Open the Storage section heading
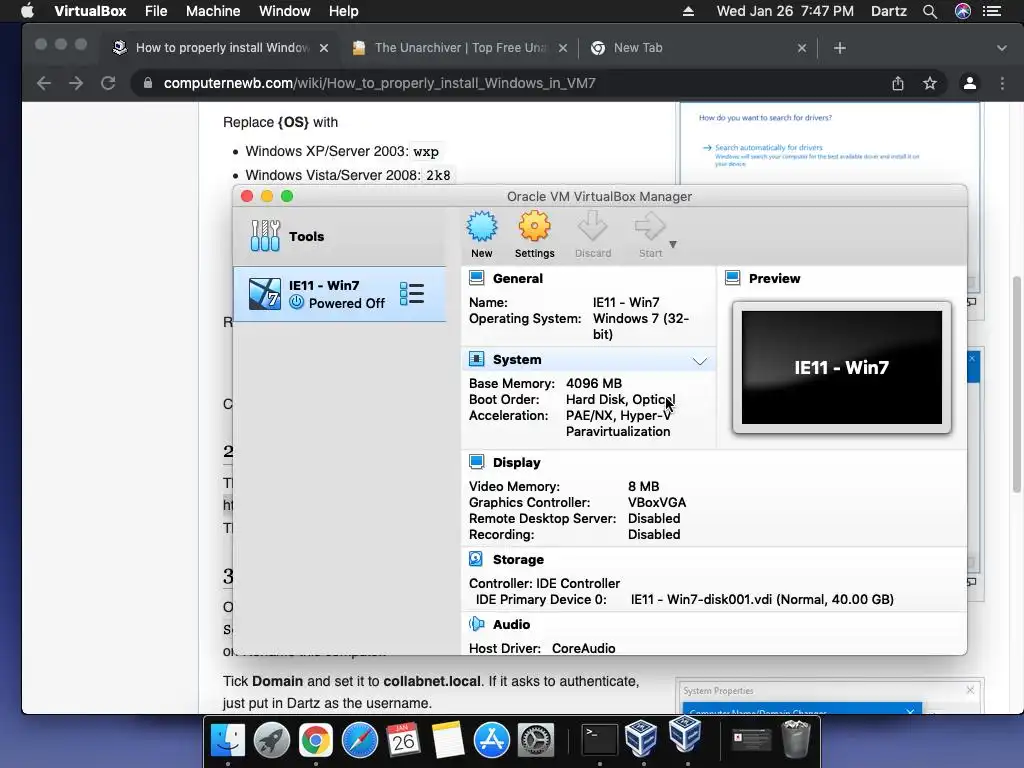 (519, 560)
